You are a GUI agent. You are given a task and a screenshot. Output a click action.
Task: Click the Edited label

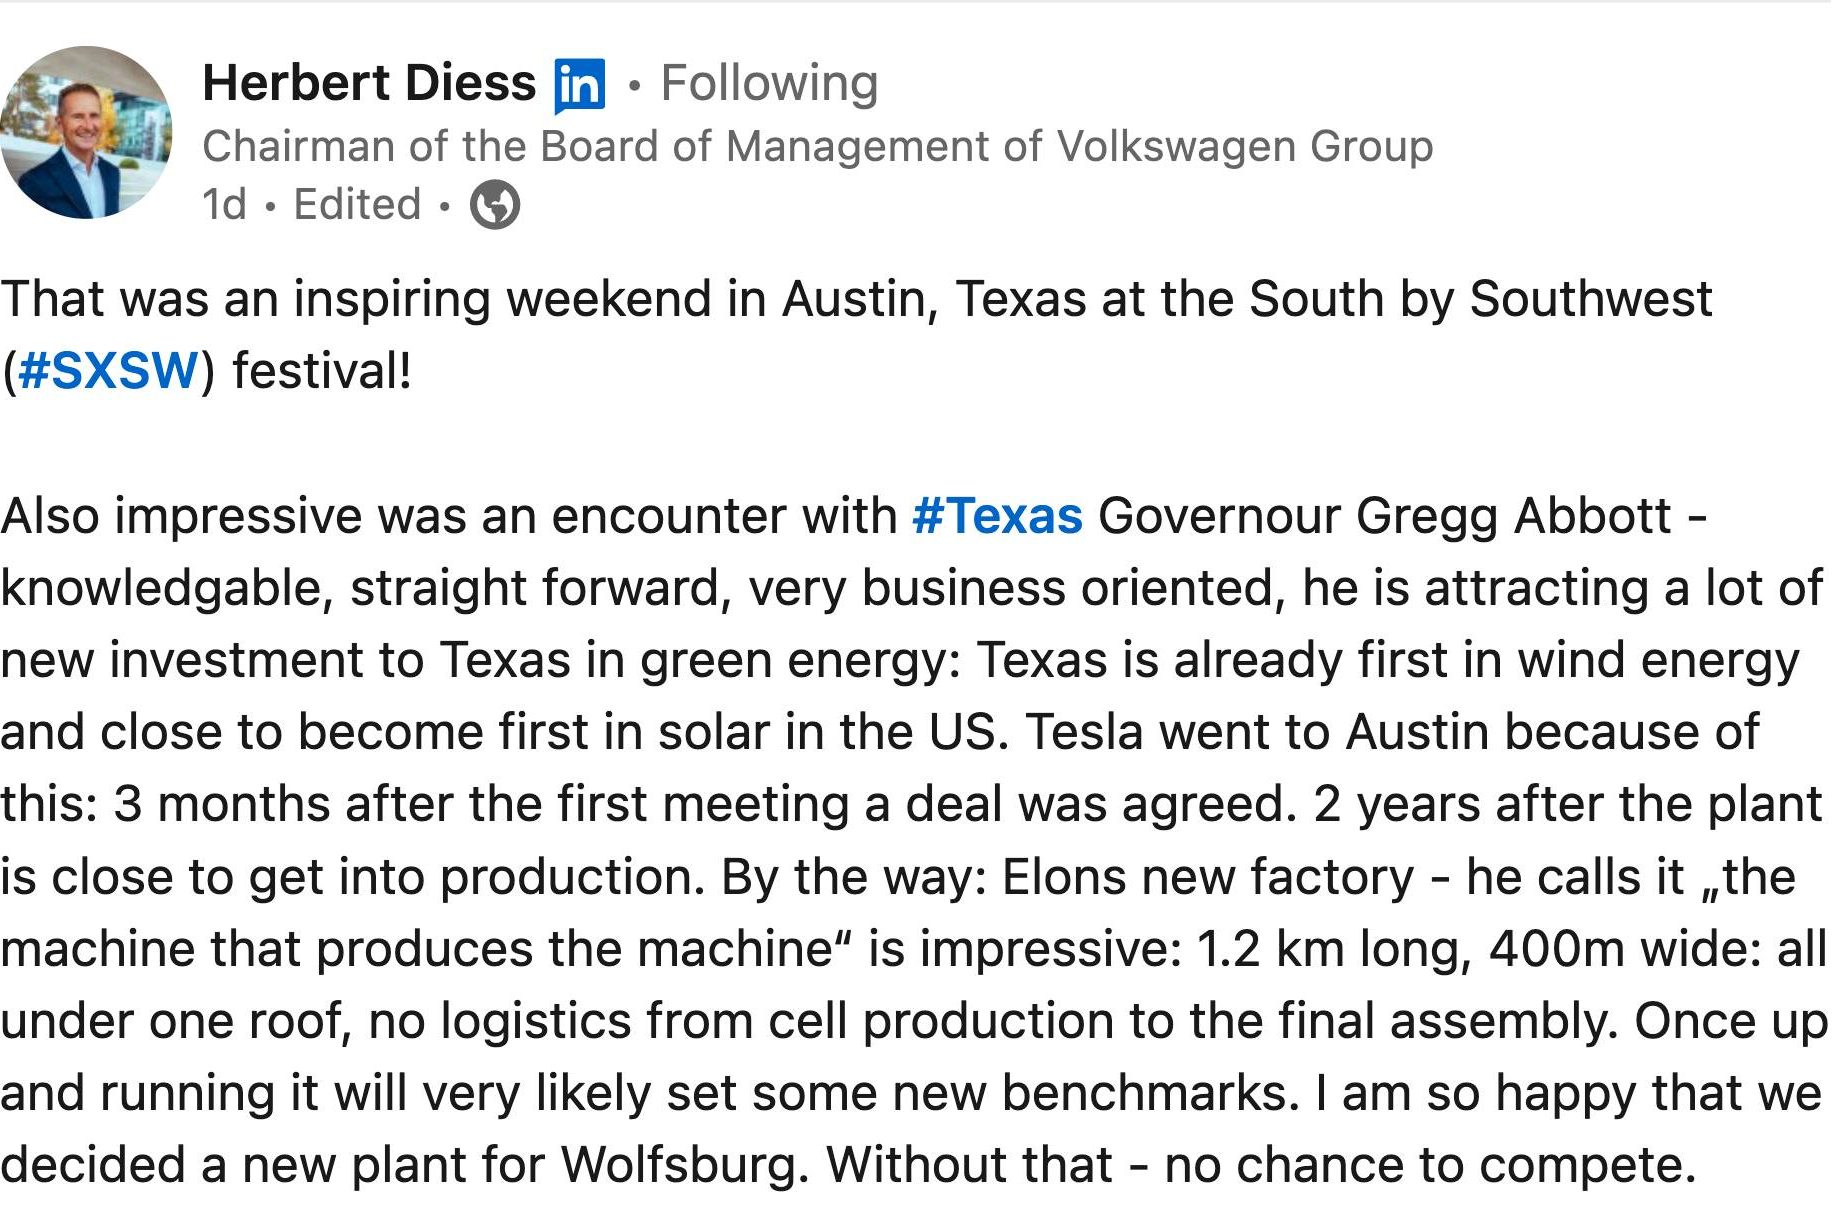[357, 205]
